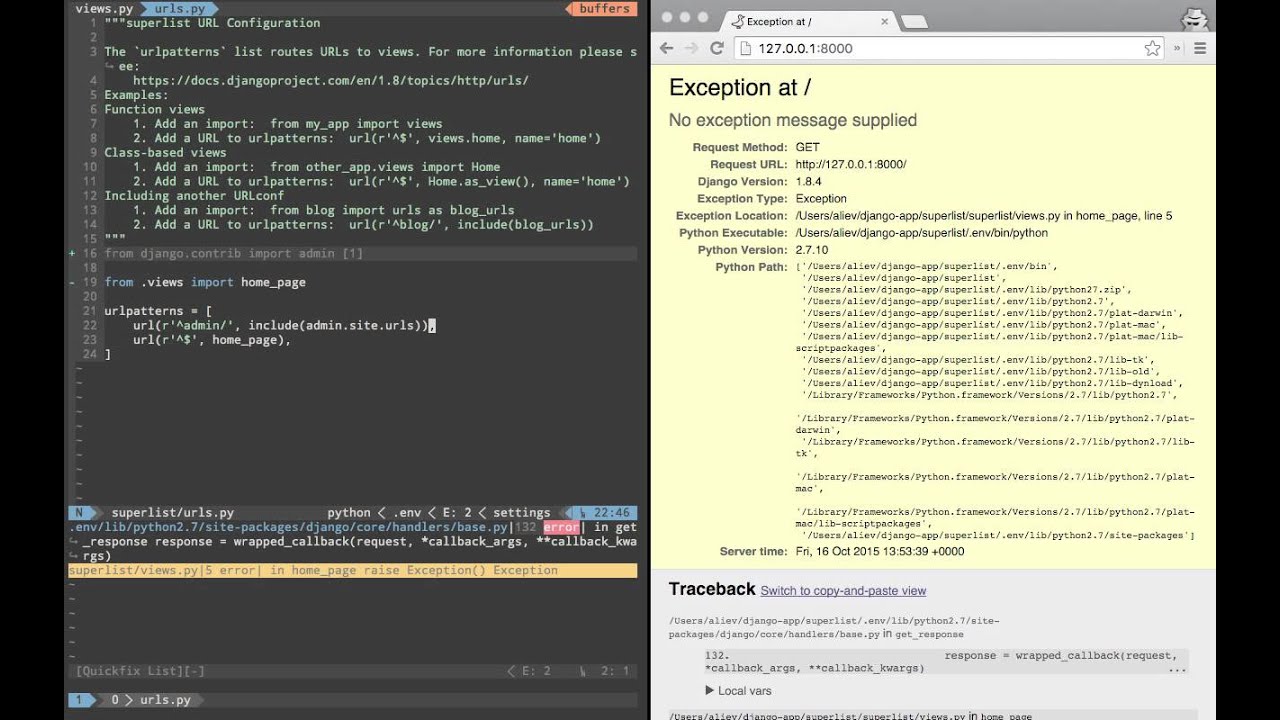1280x720 pixels.
Task: Click the Request Method value GET
Action: (807, 147)
